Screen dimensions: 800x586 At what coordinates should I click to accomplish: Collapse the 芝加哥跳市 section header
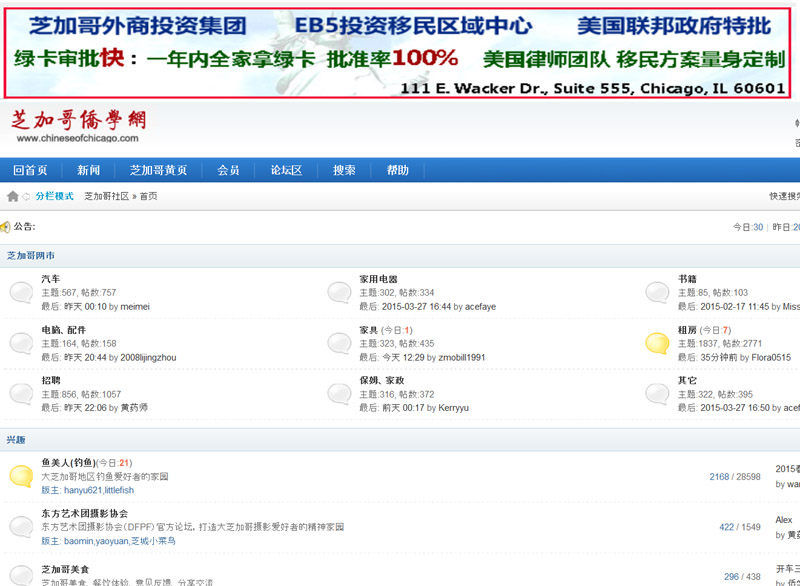[x=31, y=257]
